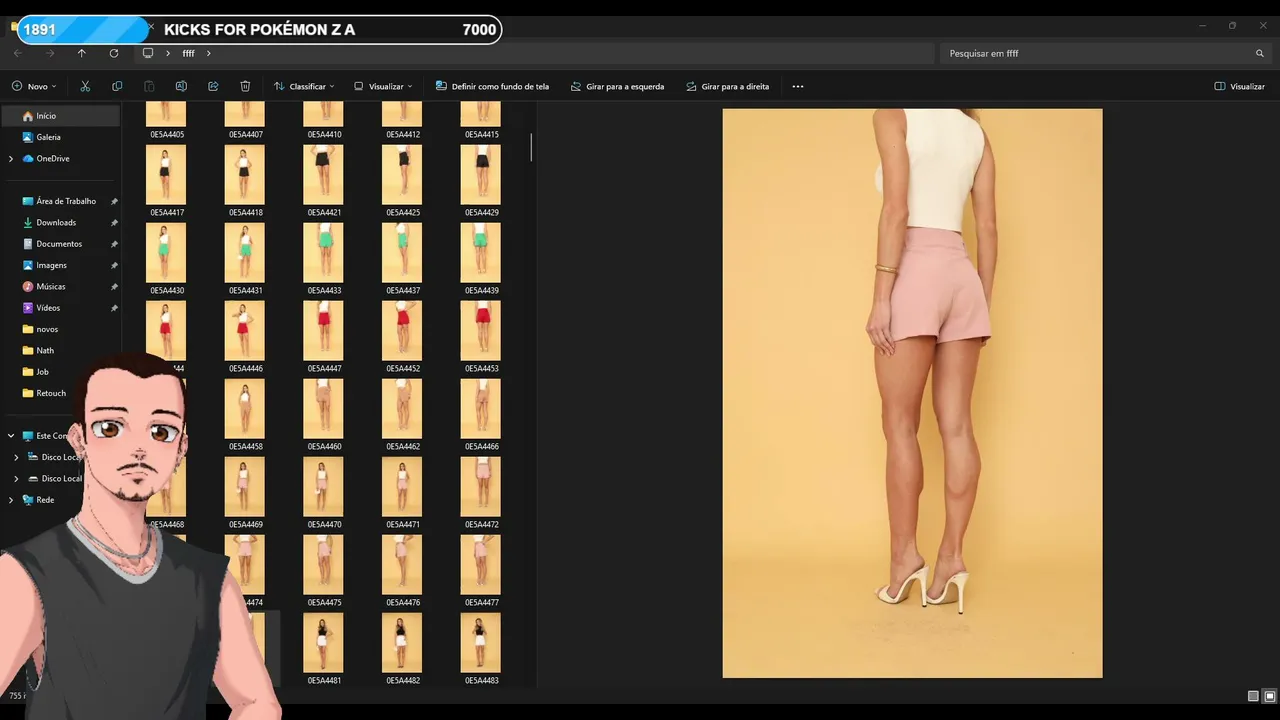Open the Documentos quick access folder
Image resolution: width=1280 pixels, height=720 pixels.
61,244
